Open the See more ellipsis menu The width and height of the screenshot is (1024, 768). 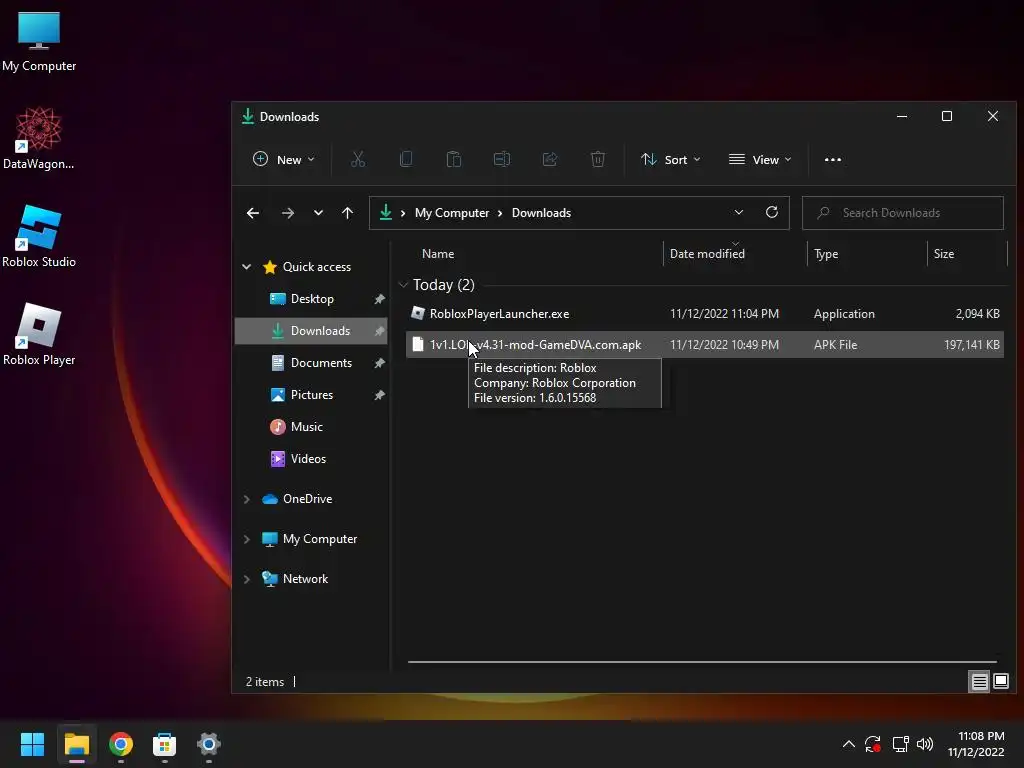[x=833, y=159]
